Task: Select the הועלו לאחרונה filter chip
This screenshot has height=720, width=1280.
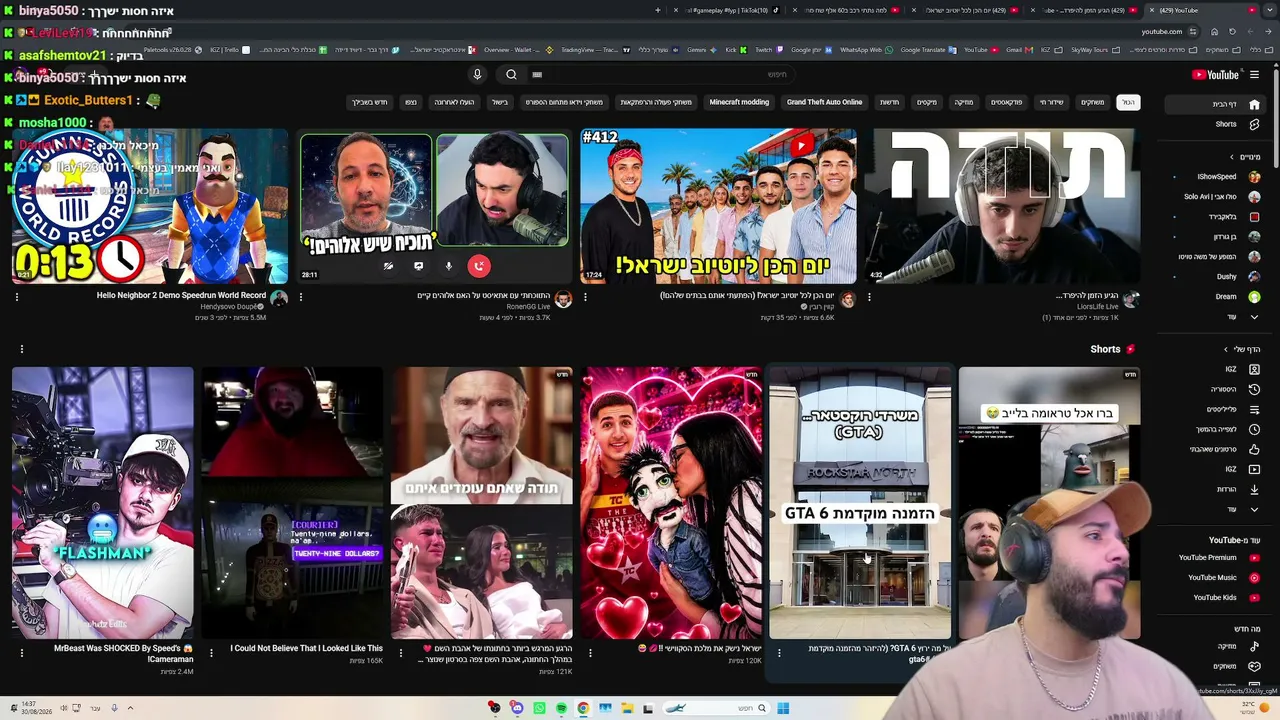Action: (x=454, y=102)
